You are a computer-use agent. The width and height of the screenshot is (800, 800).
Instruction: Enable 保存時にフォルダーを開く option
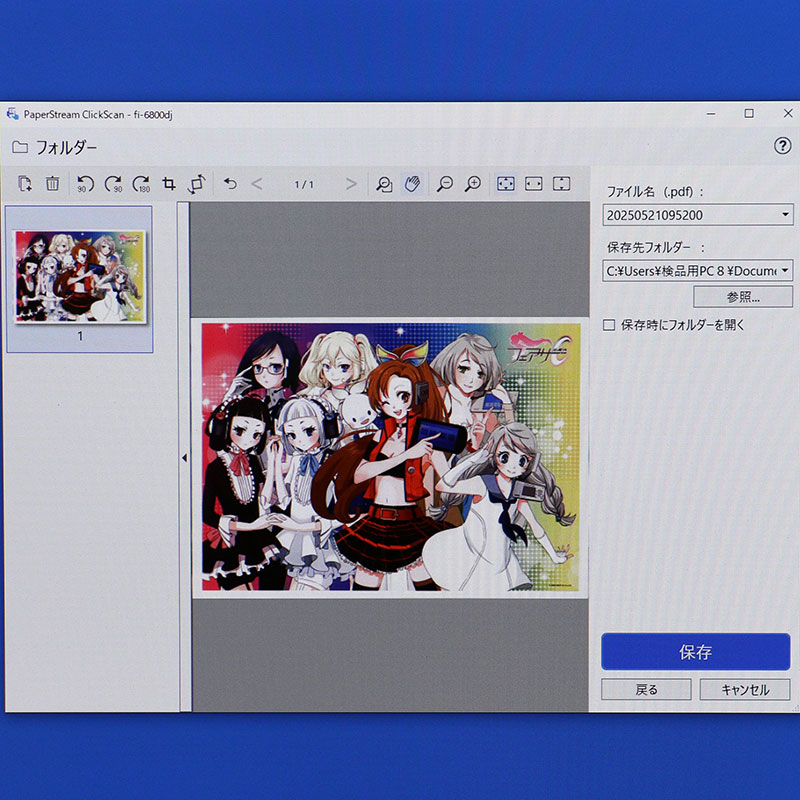tap(606, 323)
